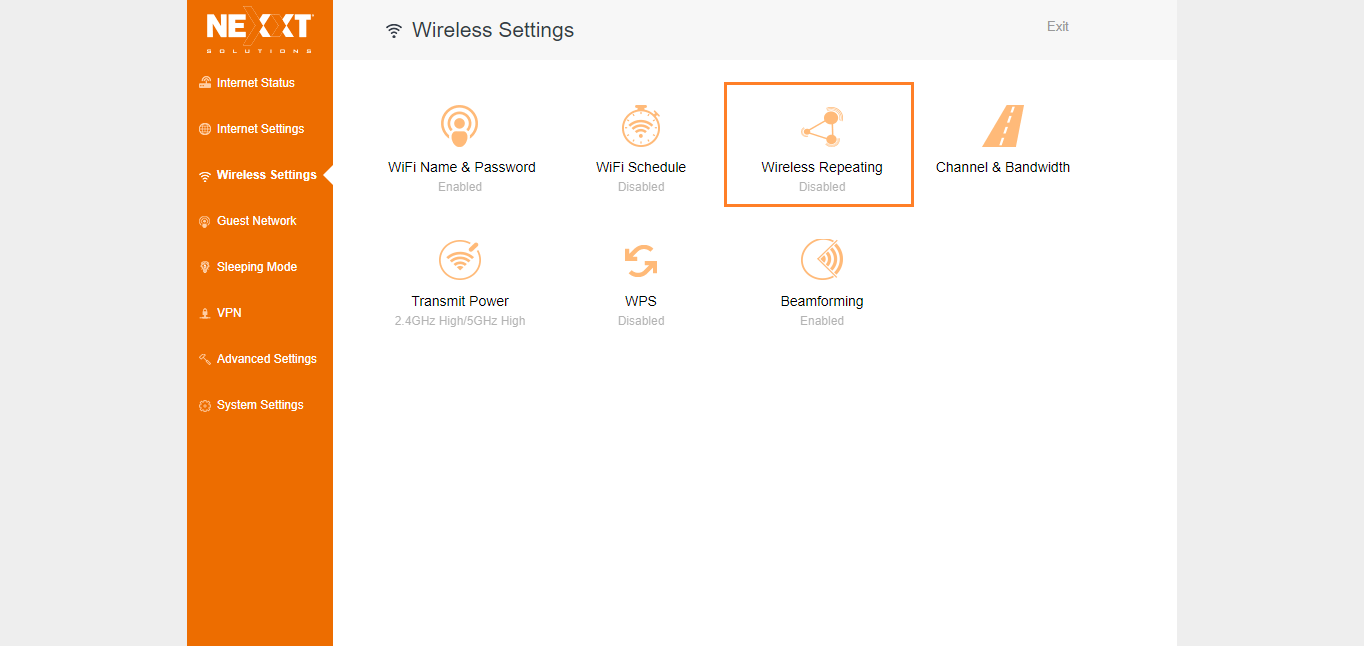The image size is (1364, 646).
Task: Open the WPS sync arrows icon
Action: 641,261
